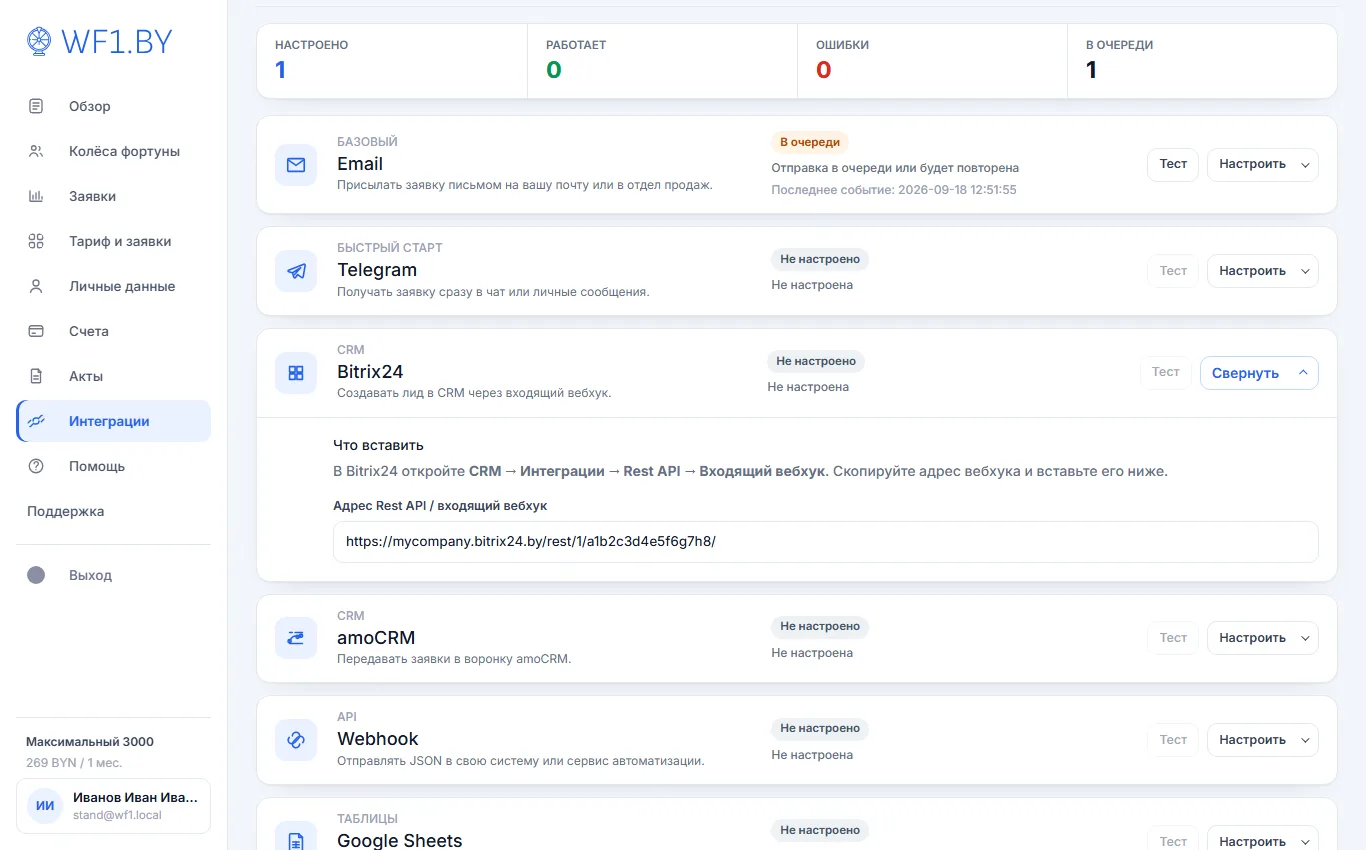This screenshot has height=850, width=1366.
Task: Click the Помощь question mark icon
Action: pyautogui.click(x=36, y=466)
